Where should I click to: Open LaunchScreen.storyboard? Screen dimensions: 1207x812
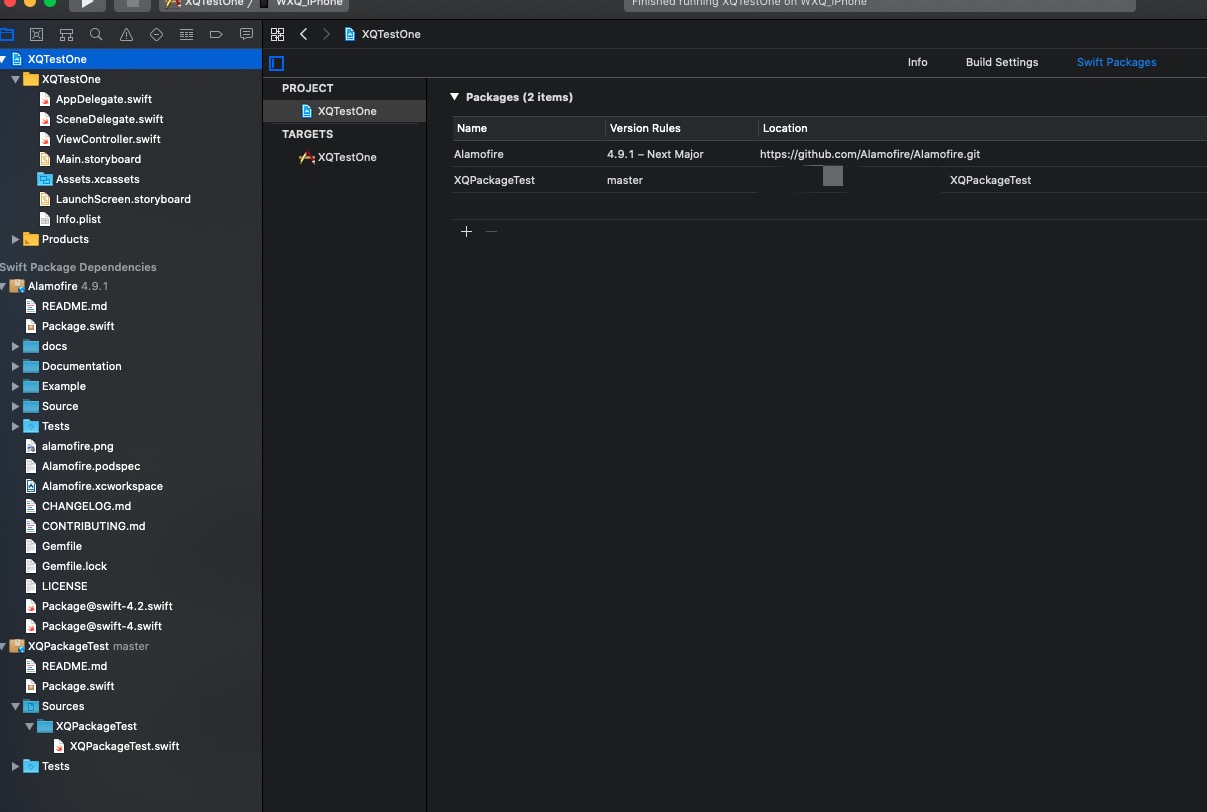coord(123,199)
